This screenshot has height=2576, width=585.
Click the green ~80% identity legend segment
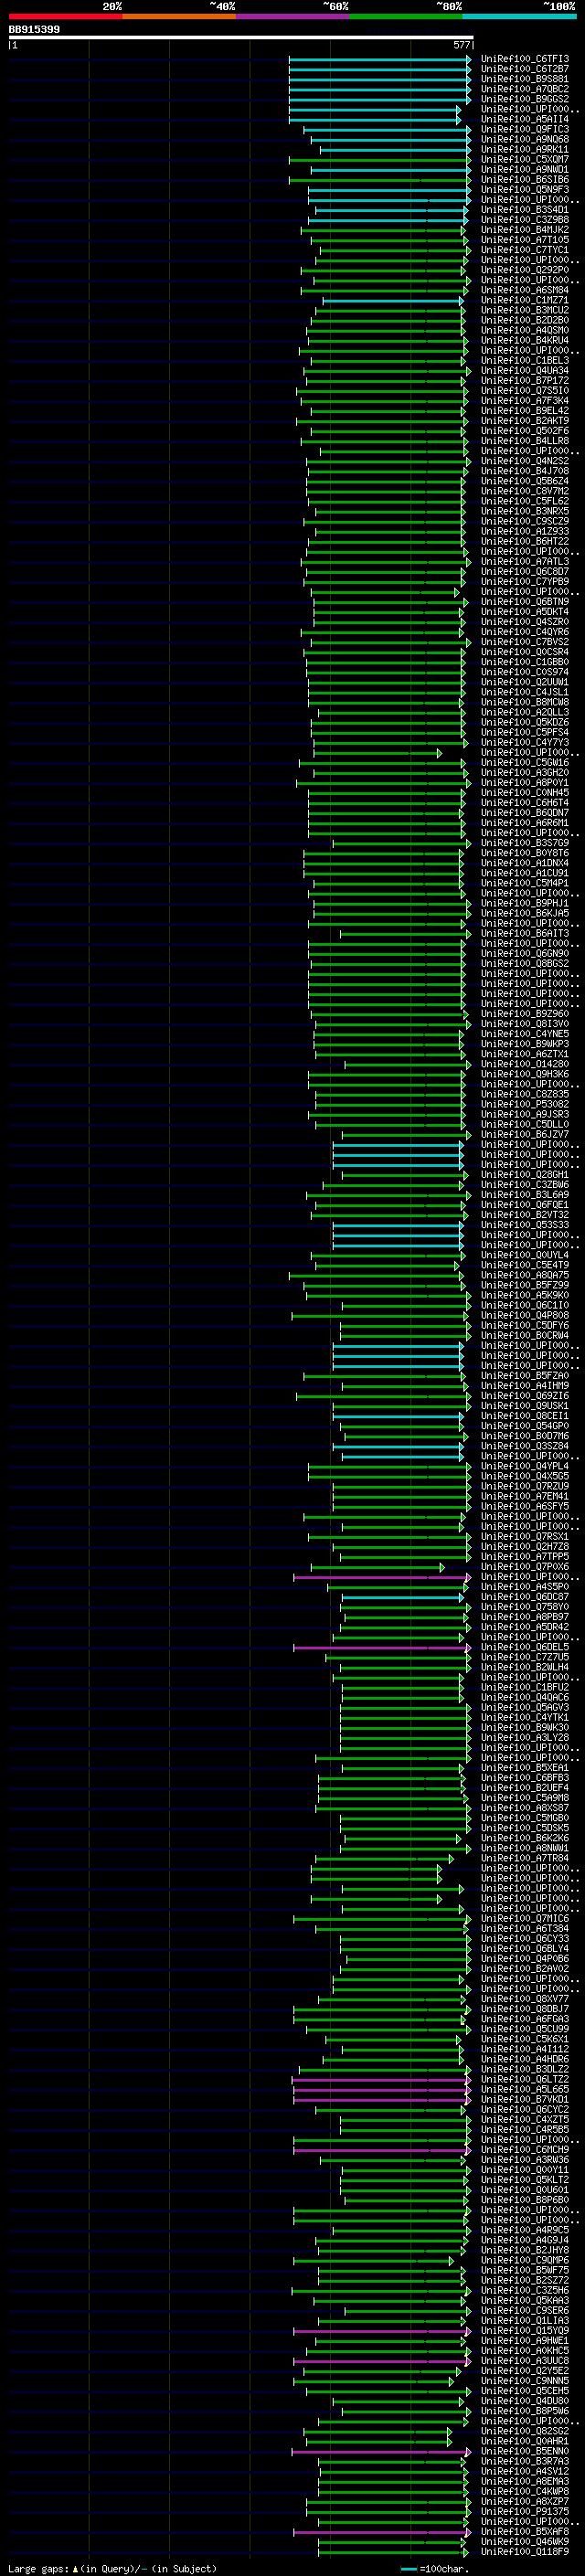coord(406,16)
